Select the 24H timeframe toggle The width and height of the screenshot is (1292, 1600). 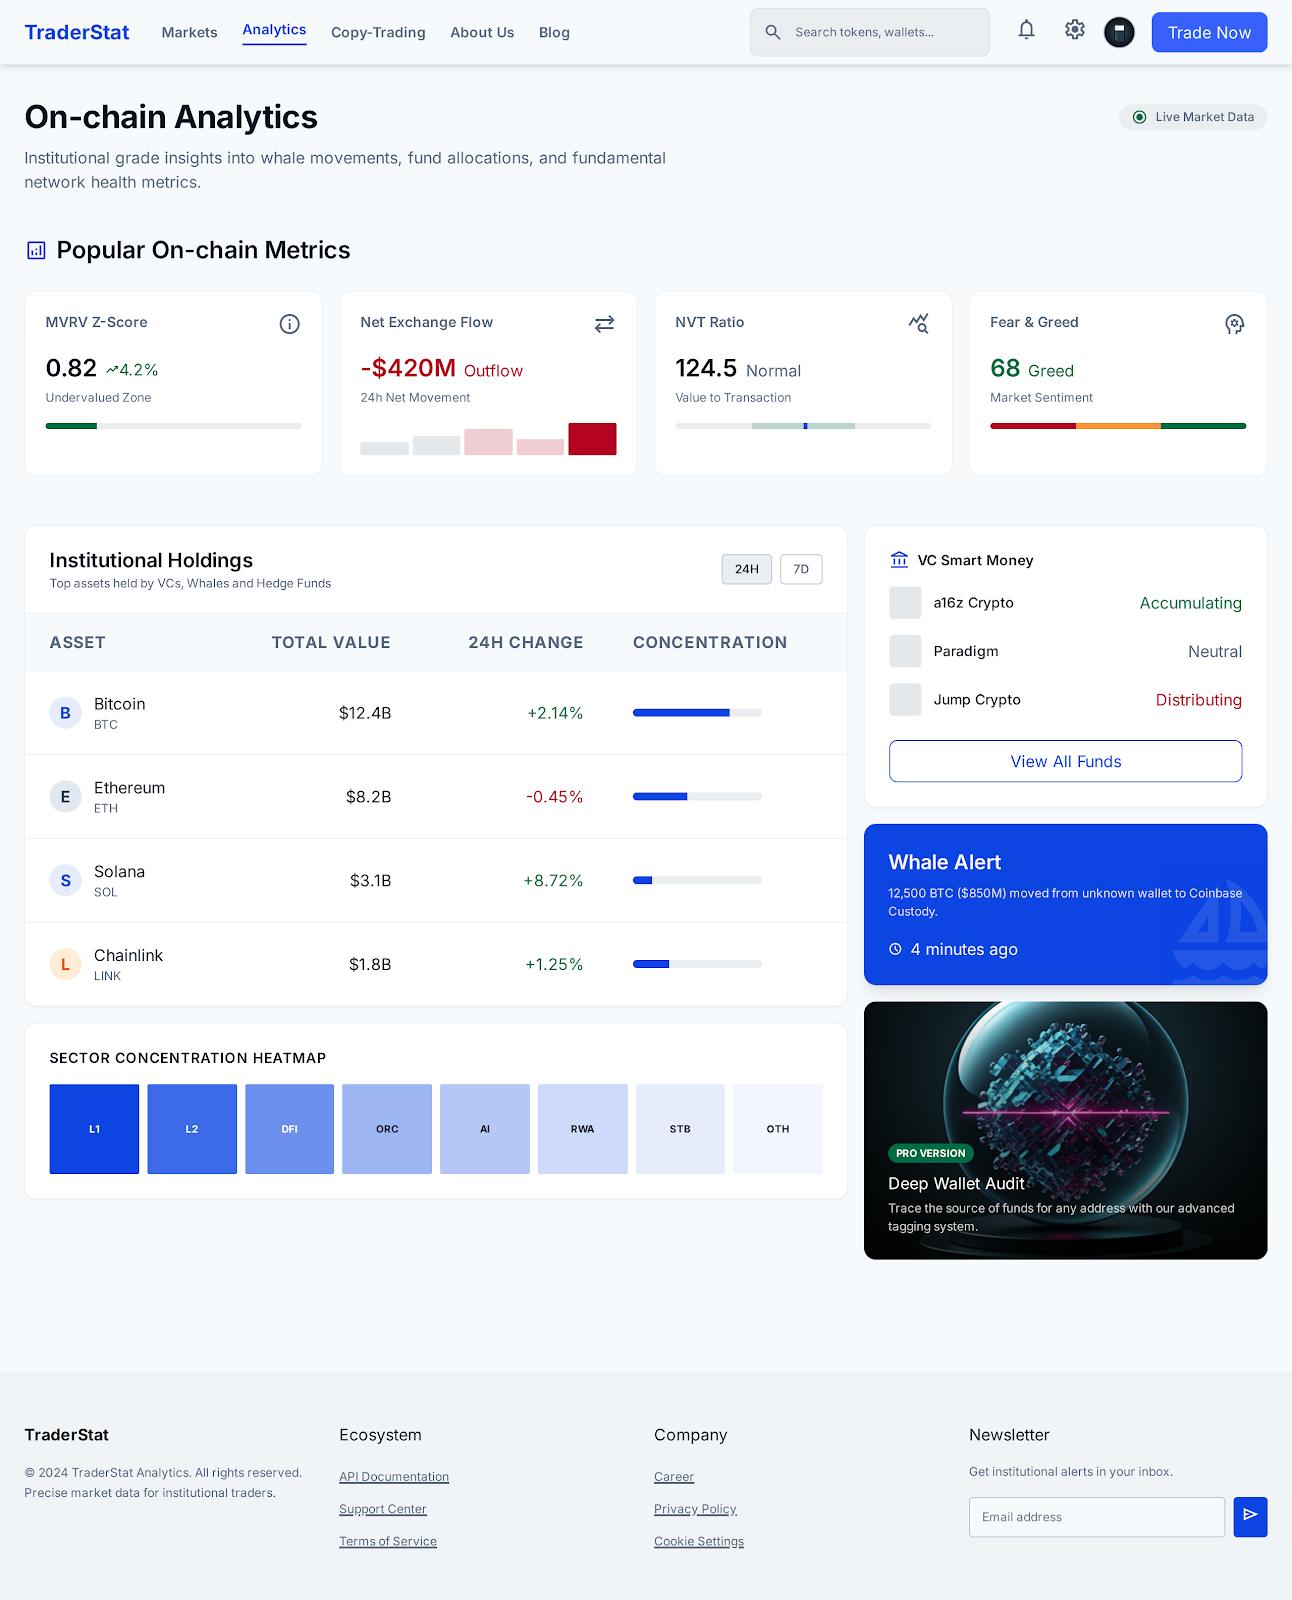pyautogui.click(x=747, y=569)
